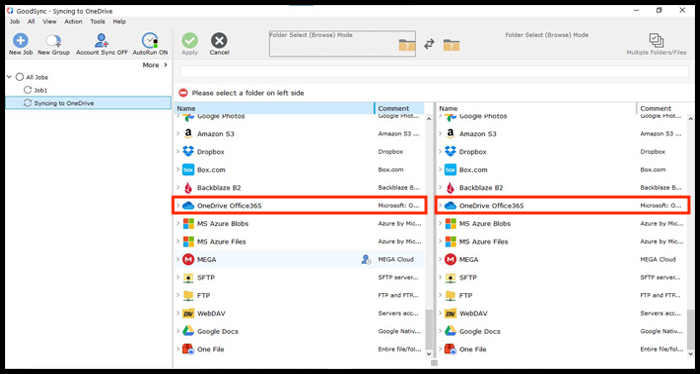Click the folder path input field
The image size is (700, 374).
point(434,71)
